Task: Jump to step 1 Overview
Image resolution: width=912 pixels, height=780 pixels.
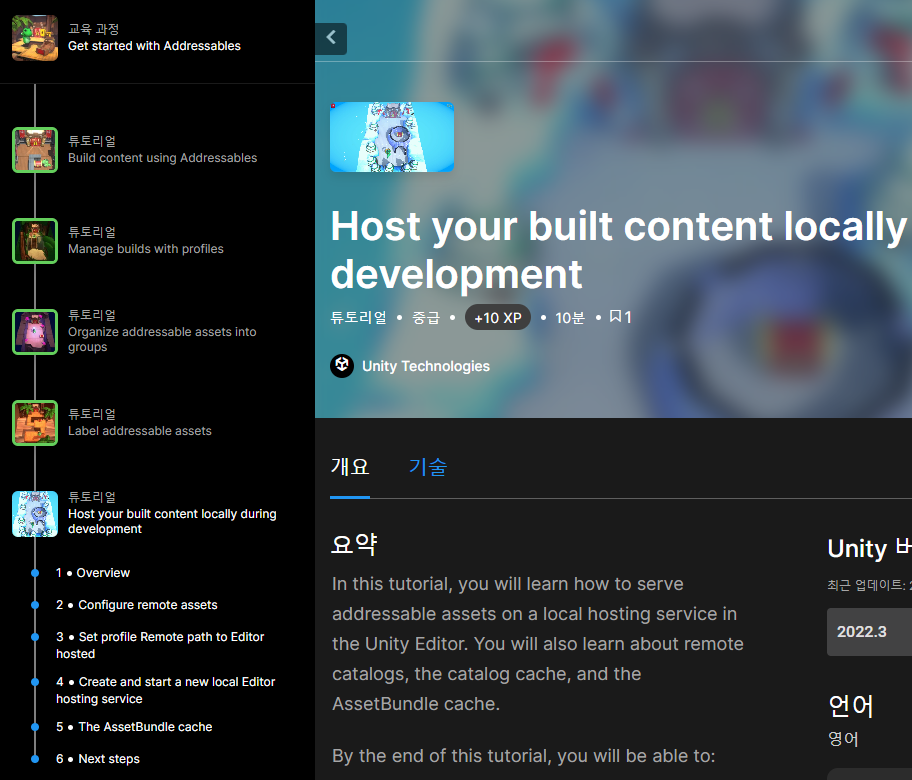Action: (93, 573)
